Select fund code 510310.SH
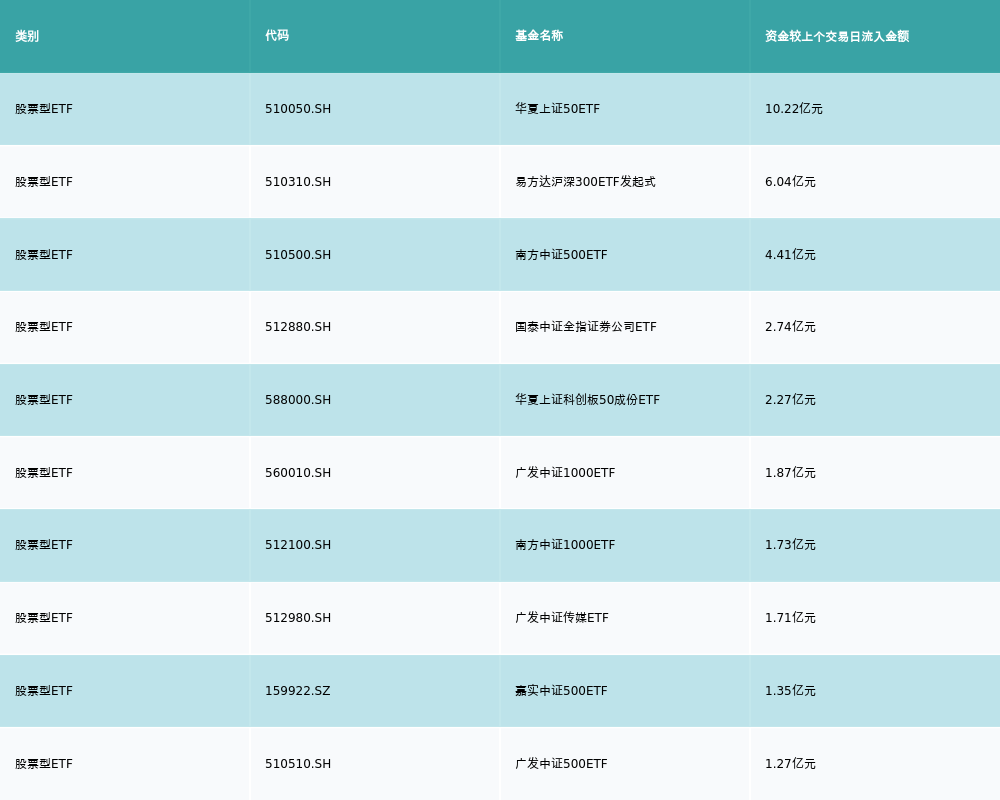 click(298, 182)
